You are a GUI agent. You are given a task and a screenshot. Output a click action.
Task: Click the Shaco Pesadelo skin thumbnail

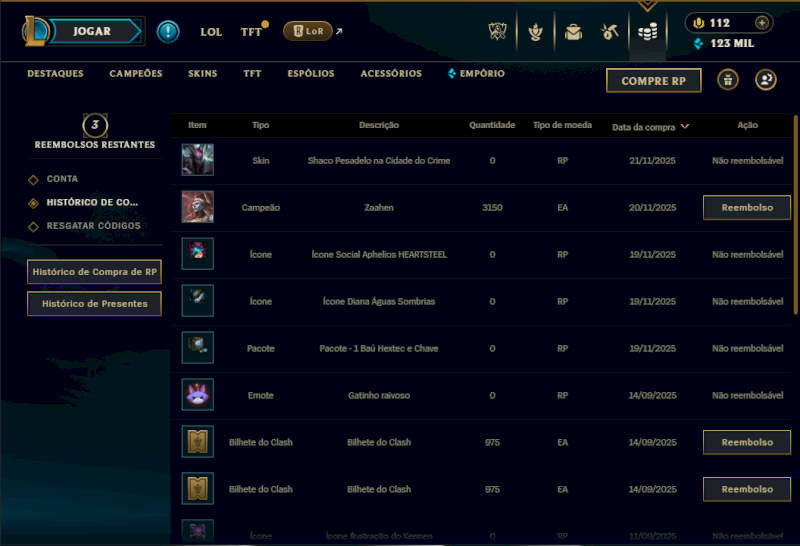pyautogui.click(x=197, y=160)
